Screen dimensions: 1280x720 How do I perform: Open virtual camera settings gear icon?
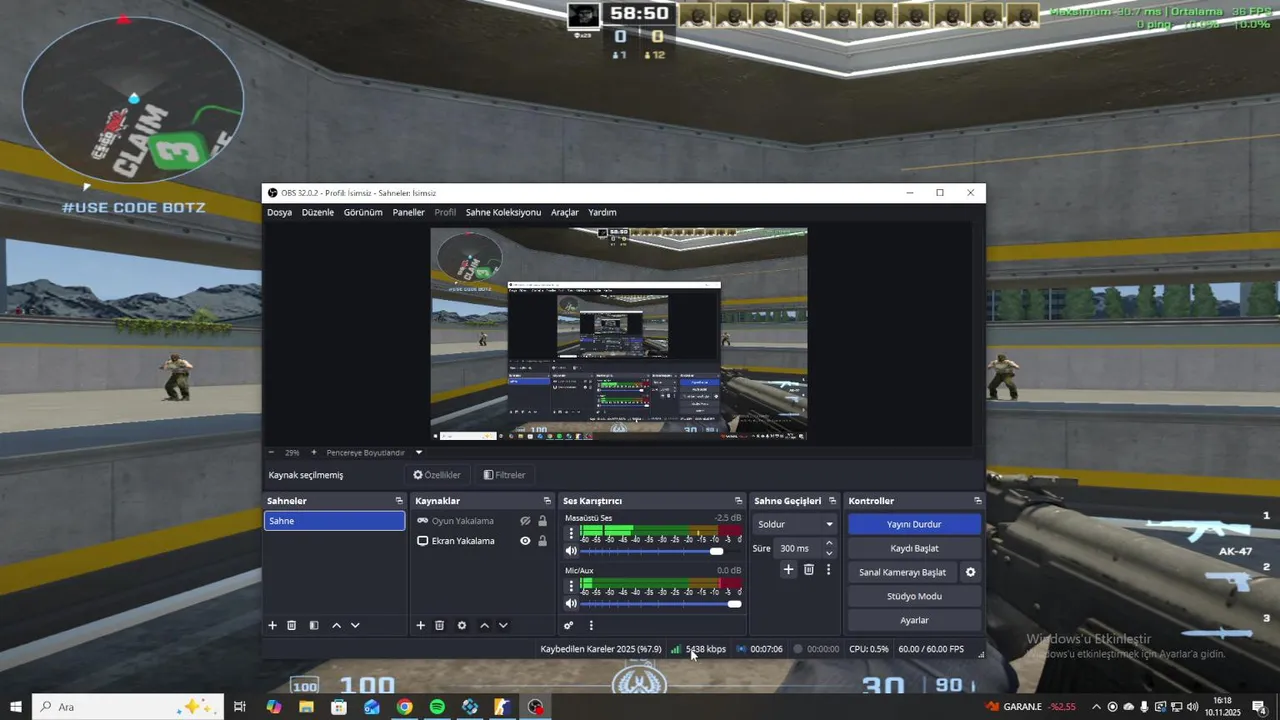(x=970, y=572)
